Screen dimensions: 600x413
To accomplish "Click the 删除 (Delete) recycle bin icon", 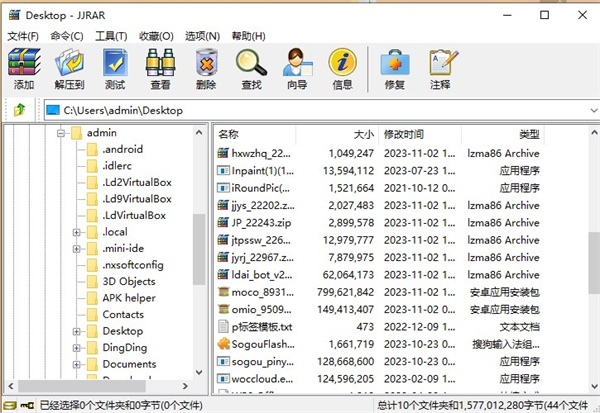I will [x=206, y=62].
